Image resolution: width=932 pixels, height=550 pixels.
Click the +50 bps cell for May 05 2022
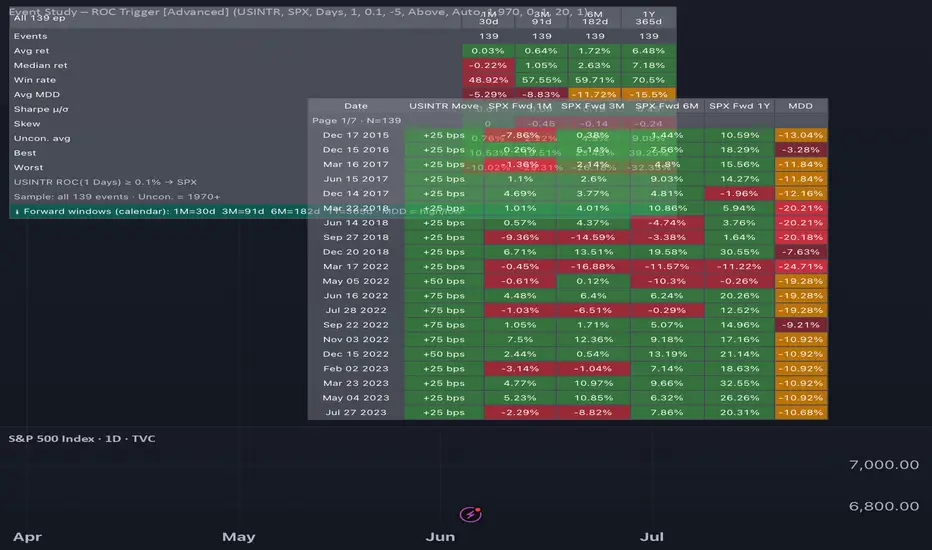point(443,281)
